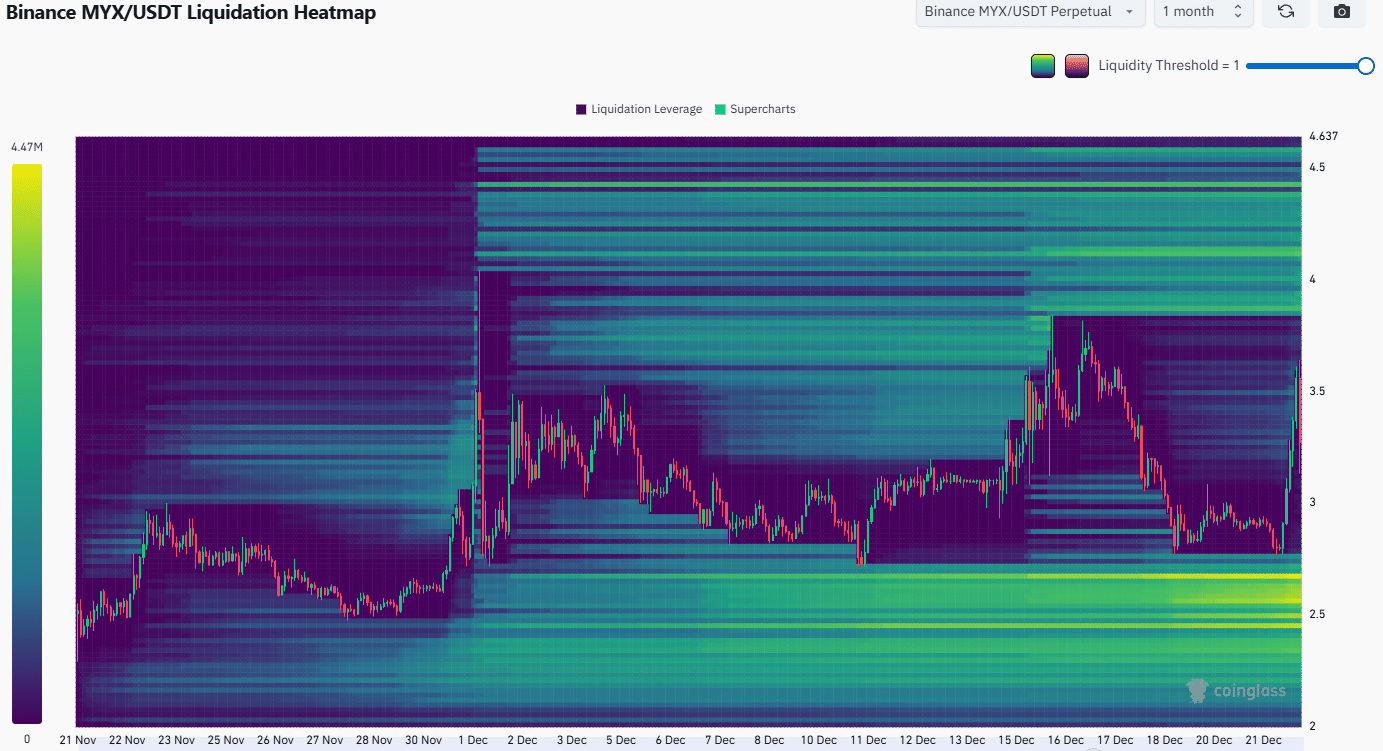Viewport: 1383px width, 751px height.
Task: Click the 22 Nov date label
Action: [x=126, y=741]
